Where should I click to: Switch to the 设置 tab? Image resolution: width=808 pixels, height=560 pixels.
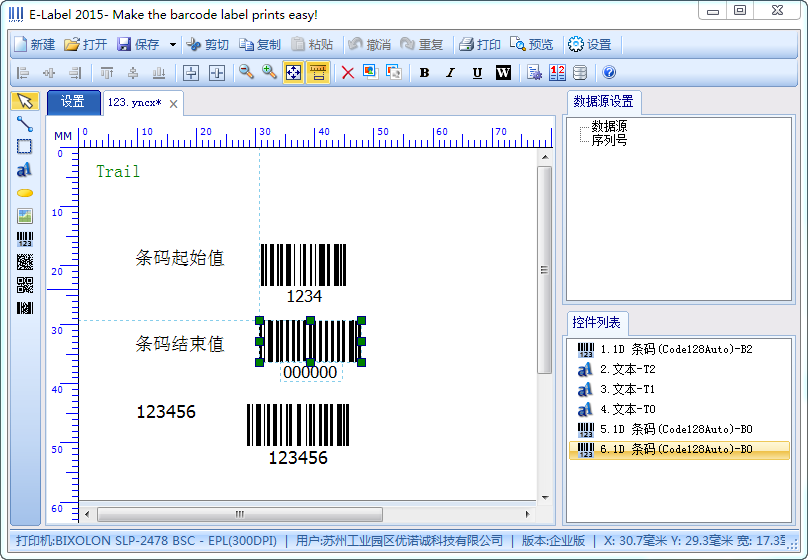tap(73, 102)
